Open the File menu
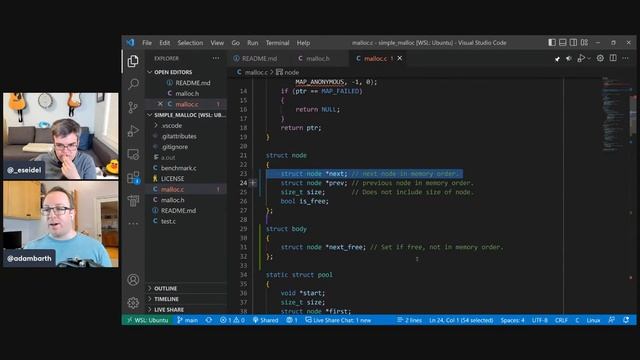Screen dimensions: 640x360 pyautogui.click(x=147, y=43)
